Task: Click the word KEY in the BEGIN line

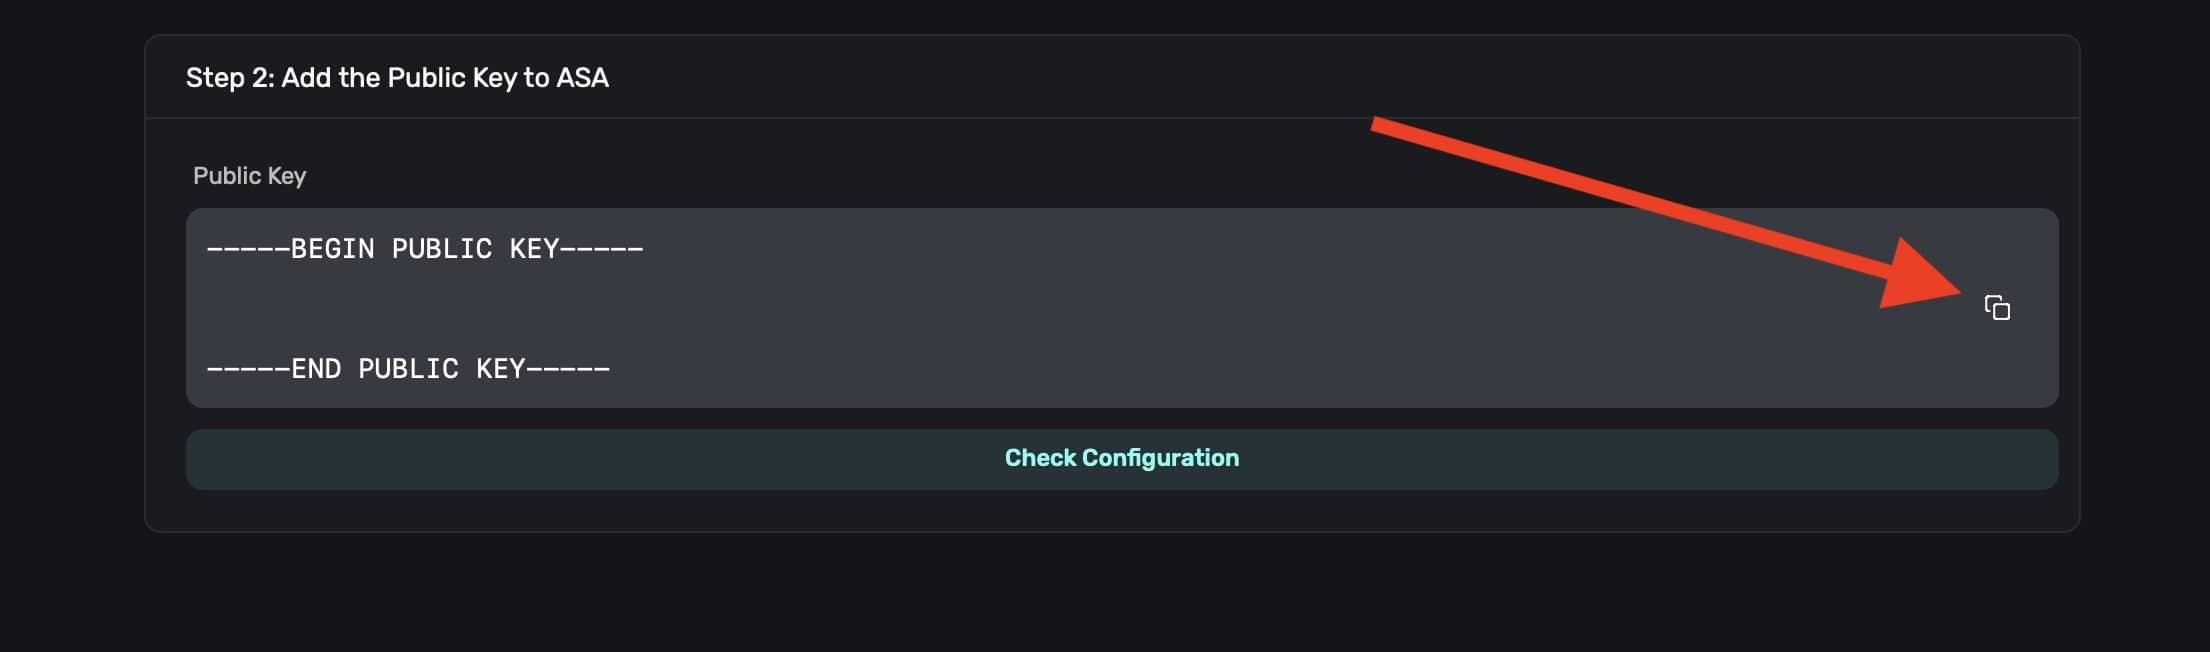Action: pos(534,249)
